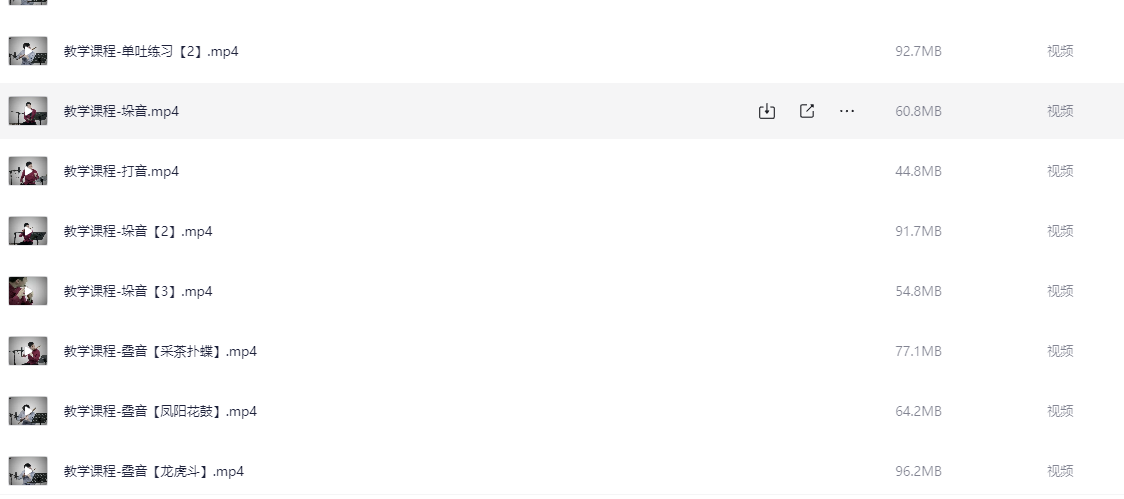Select the row showing 44.8MB size
The width and height of the screenshot is (1124, 499).
[562, 171]
